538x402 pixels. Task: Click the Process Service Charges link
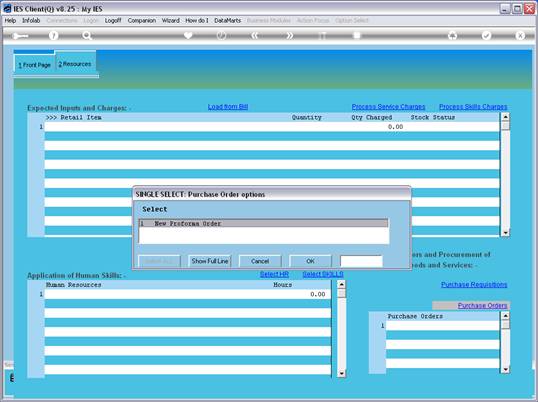tap(388, 107)
